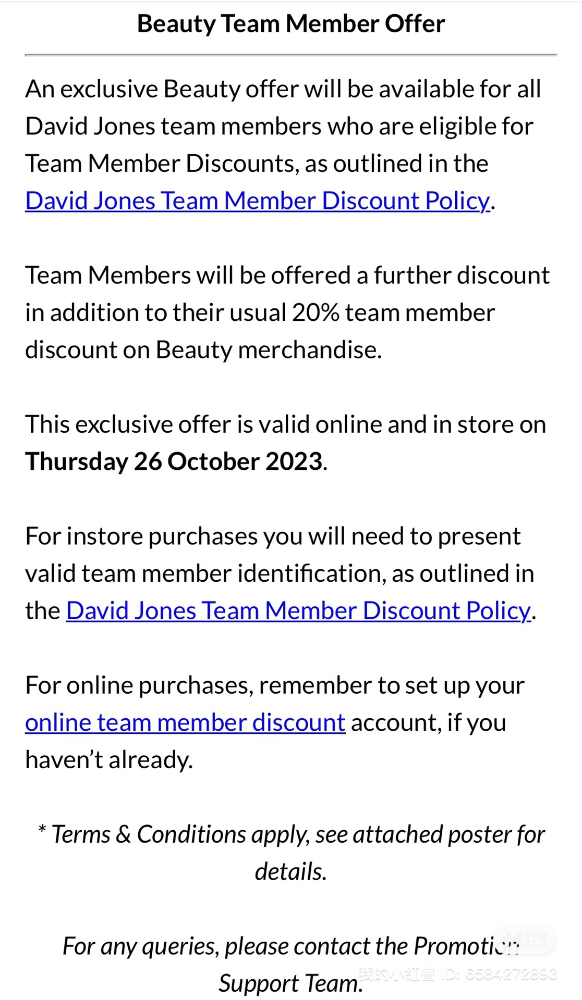Click the 'Support Team.' closing text
This screenshot has width=582, height=1000.
(x=291, y=983)
